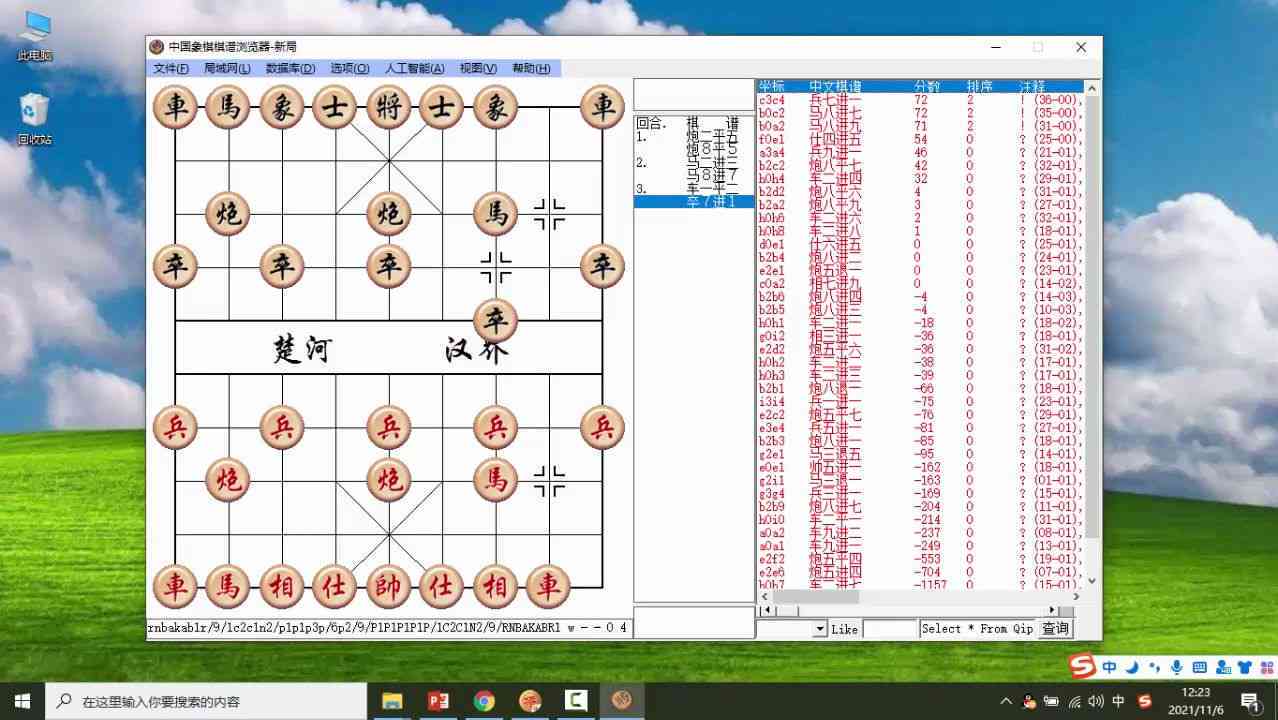Viewport: 1278px width, 720px height.
Task: Open the 文件(F) menu
Action: pos(171,69)
